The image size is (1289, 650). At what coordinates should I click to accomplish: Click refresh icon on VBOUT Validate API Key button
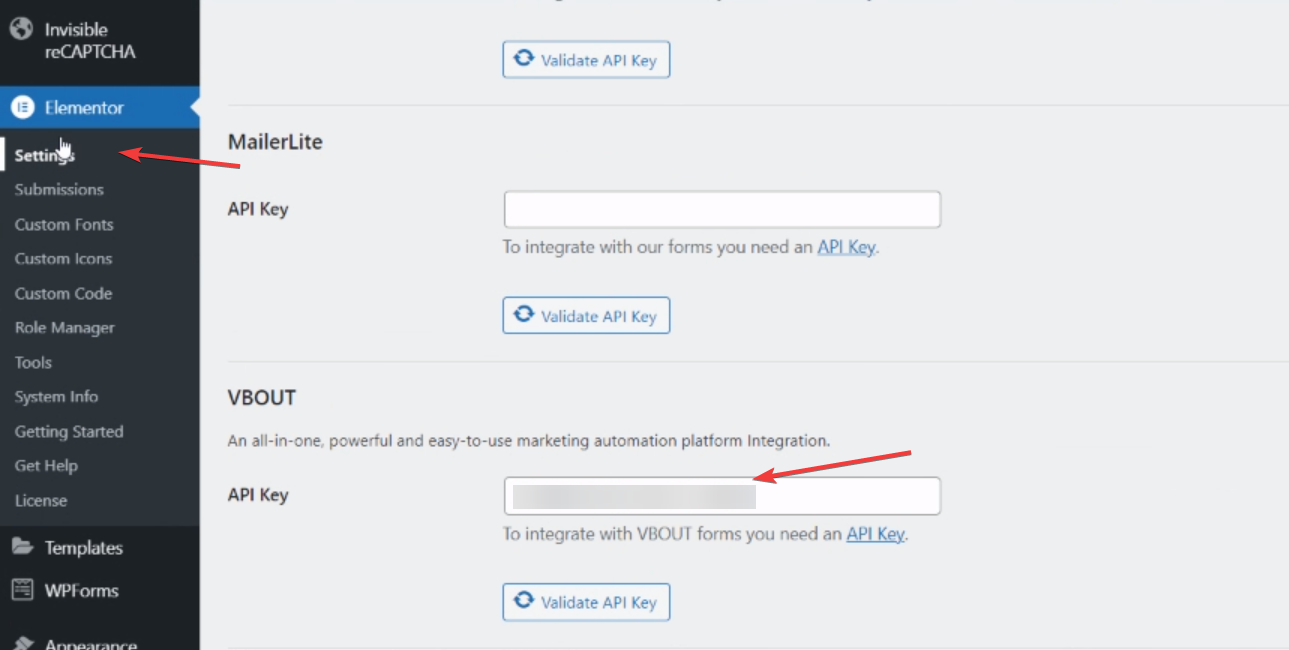523,601
